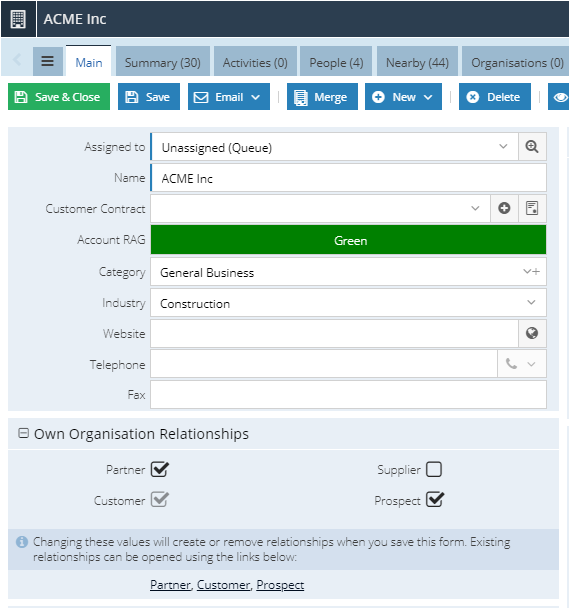Click the green Account RAG indicator
This screenshot has height=608, width=569.
pyautogui.click(x=348, y=240)
